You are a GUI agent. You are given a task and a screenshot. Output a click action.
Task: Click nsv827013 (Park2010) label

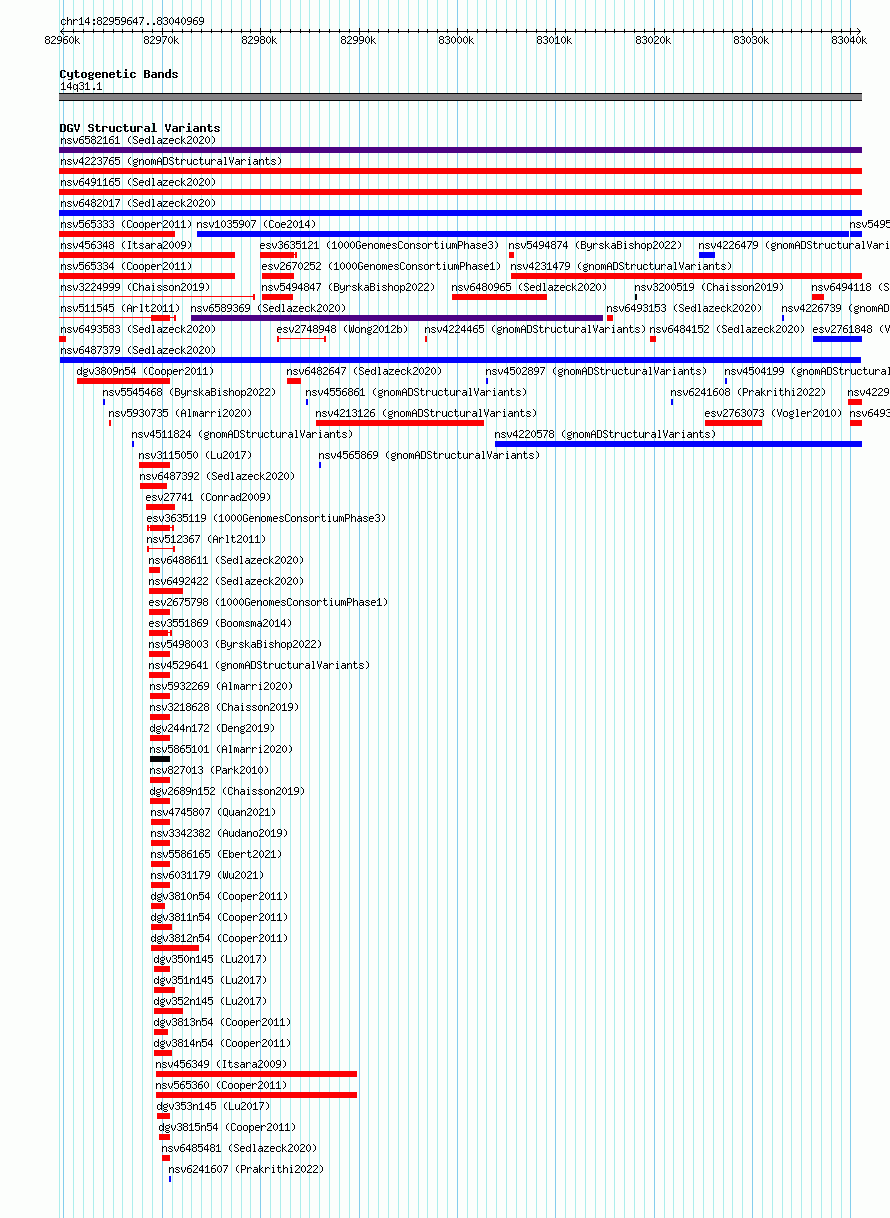click(209, 771)
